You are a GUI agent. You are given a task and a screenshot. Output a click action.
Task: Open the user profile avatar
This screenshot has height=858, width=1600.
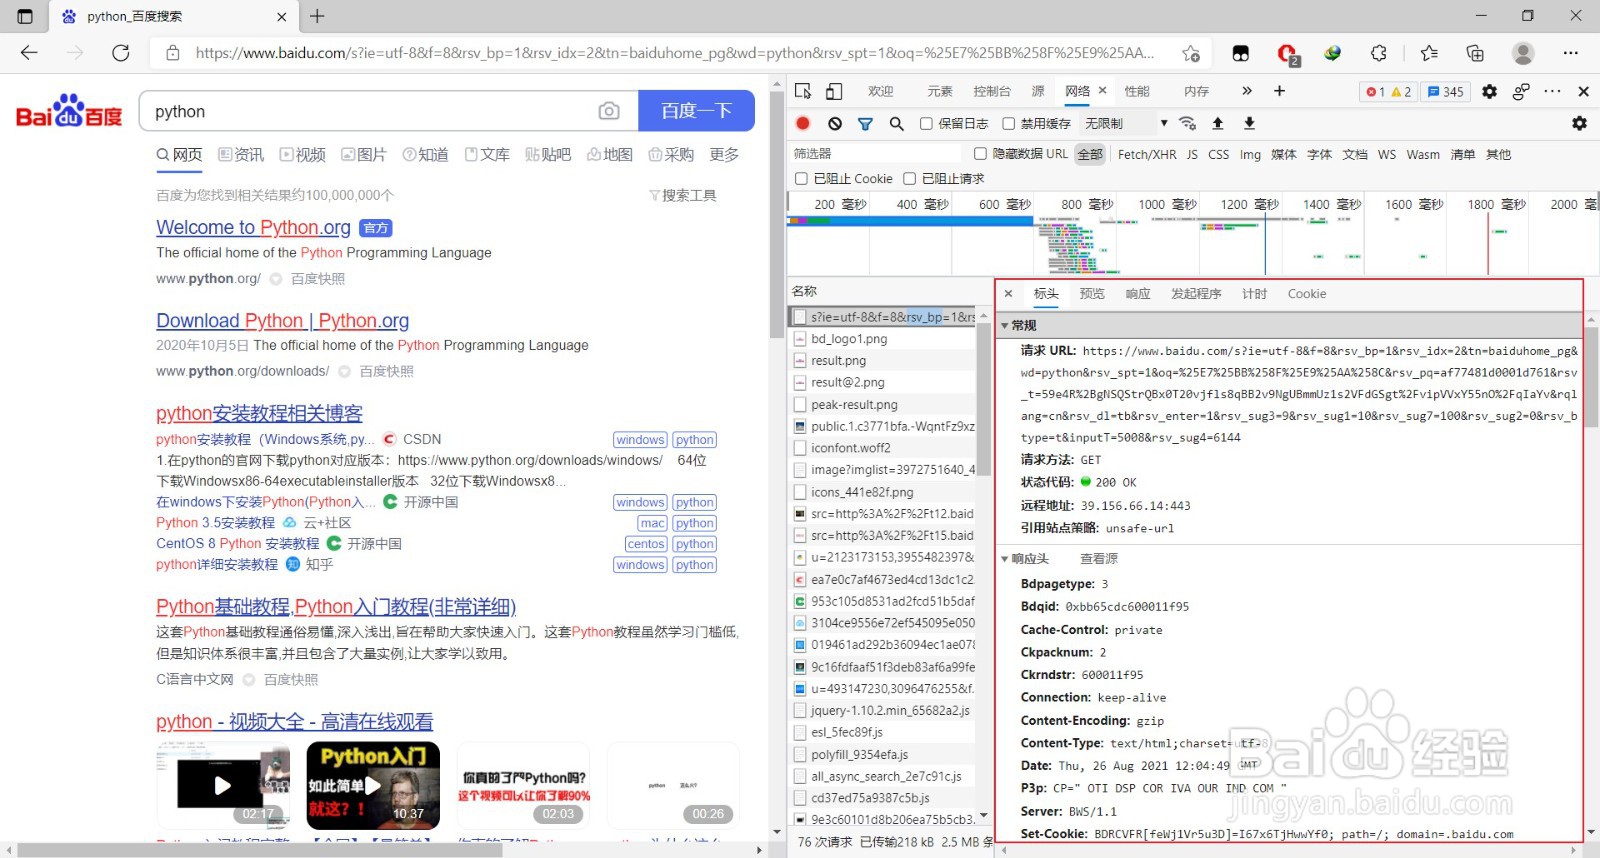[1523, 53]
